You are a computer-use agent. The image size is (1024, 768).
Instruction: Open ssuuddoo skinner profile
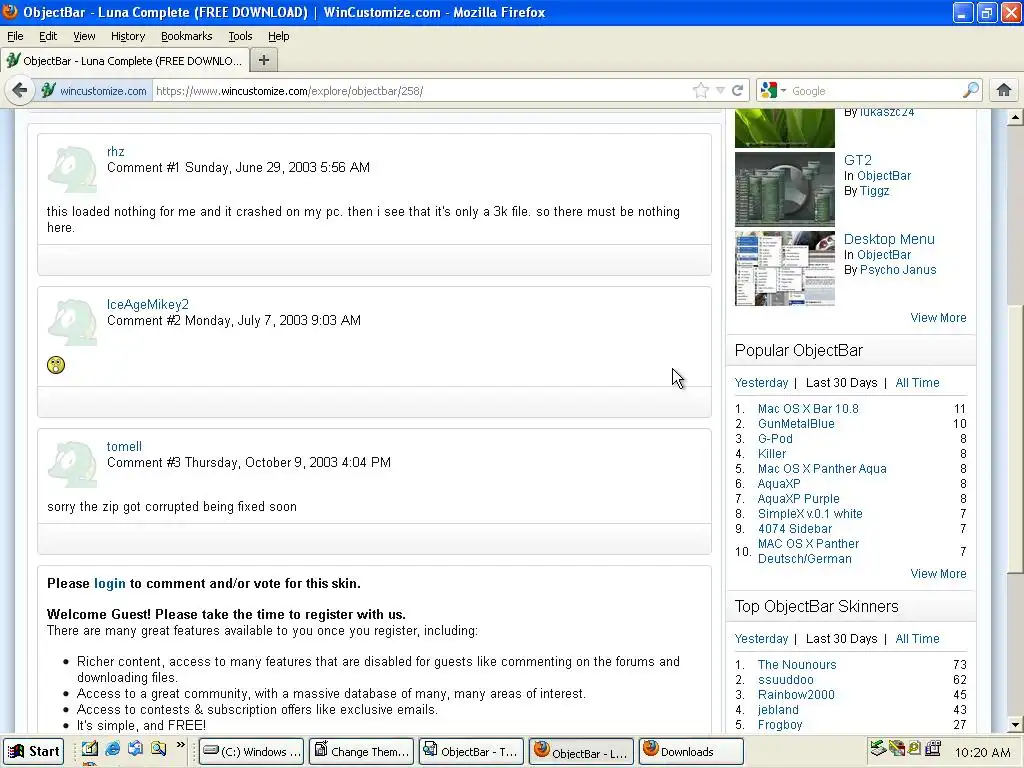tap(786, 680)
